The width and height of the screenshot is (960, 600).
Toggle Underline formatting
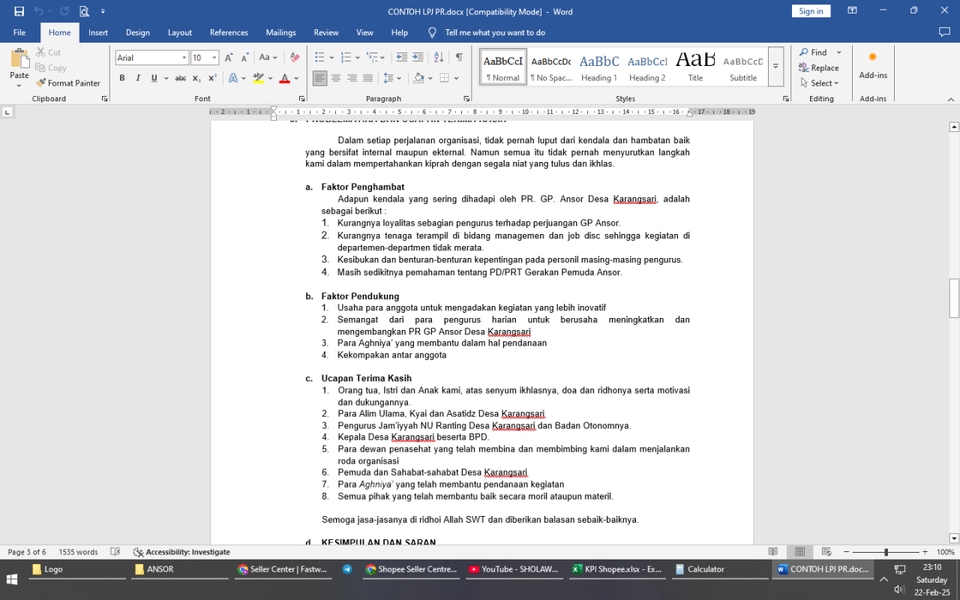pyautogui.click(x=154, y=78)
